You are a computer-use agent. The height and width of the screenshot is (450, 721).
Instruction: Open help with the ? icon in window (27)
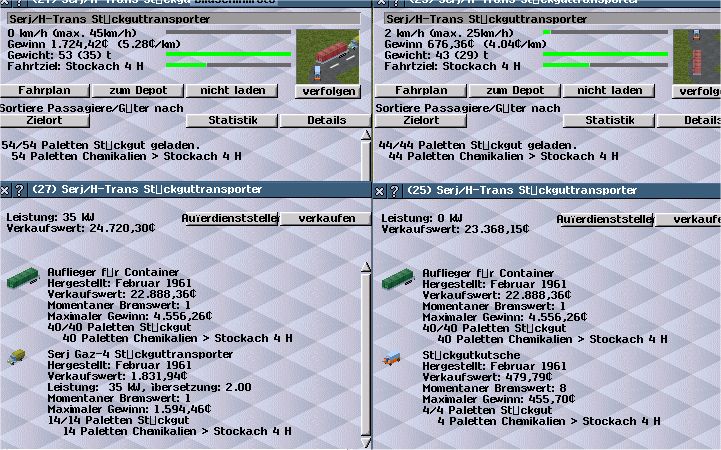coord(19,190)
